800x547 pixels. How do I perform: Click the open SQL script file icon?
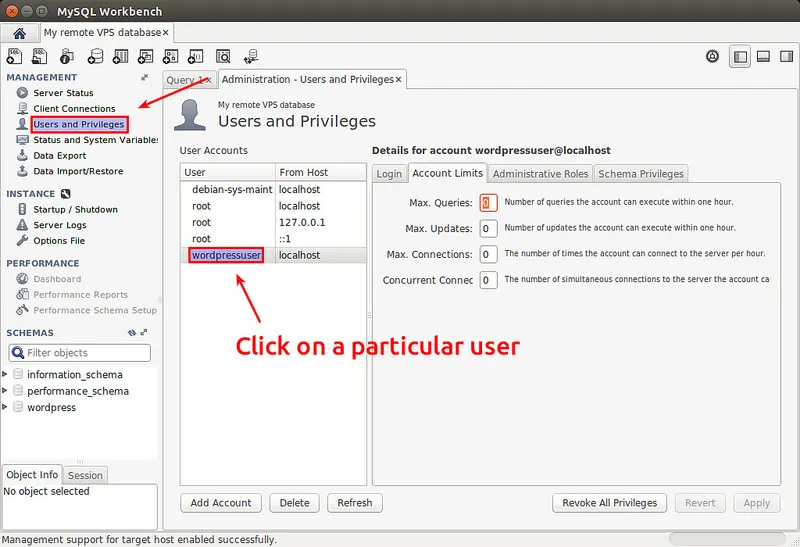[42, 56]
